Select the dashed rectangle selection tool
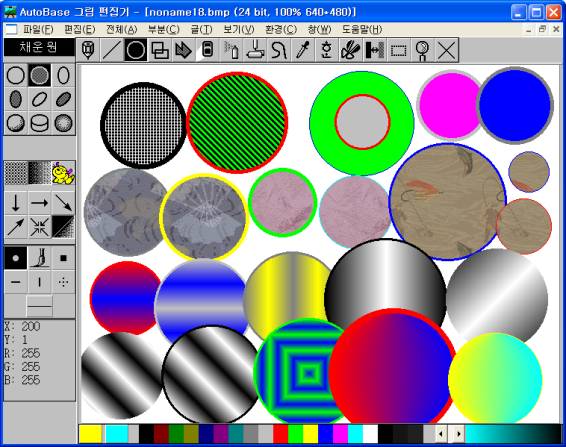Image resolution: width=566 pixels, height=447 pixels. [x=399, y=50]
